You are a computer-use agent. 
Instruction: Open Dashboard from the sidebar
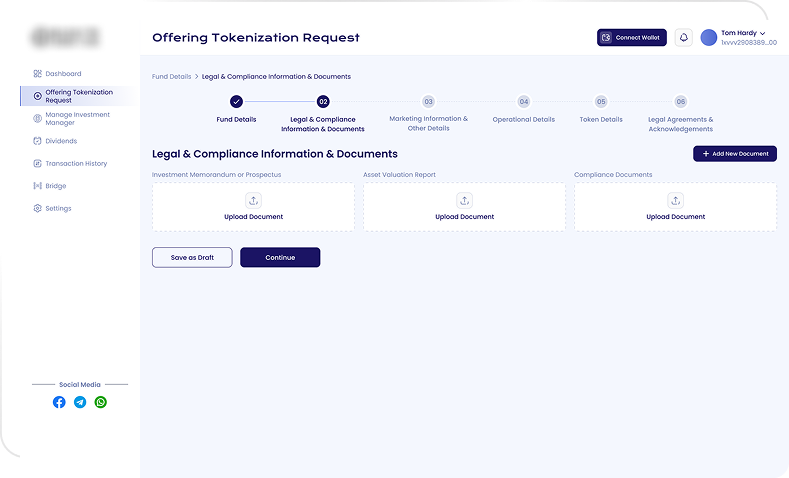point(63,74)
